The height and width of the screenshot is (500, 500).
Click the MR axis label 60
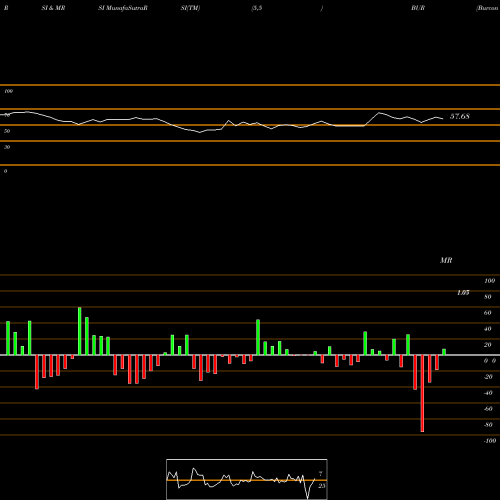pyautogui.click(x=488, y=313)
